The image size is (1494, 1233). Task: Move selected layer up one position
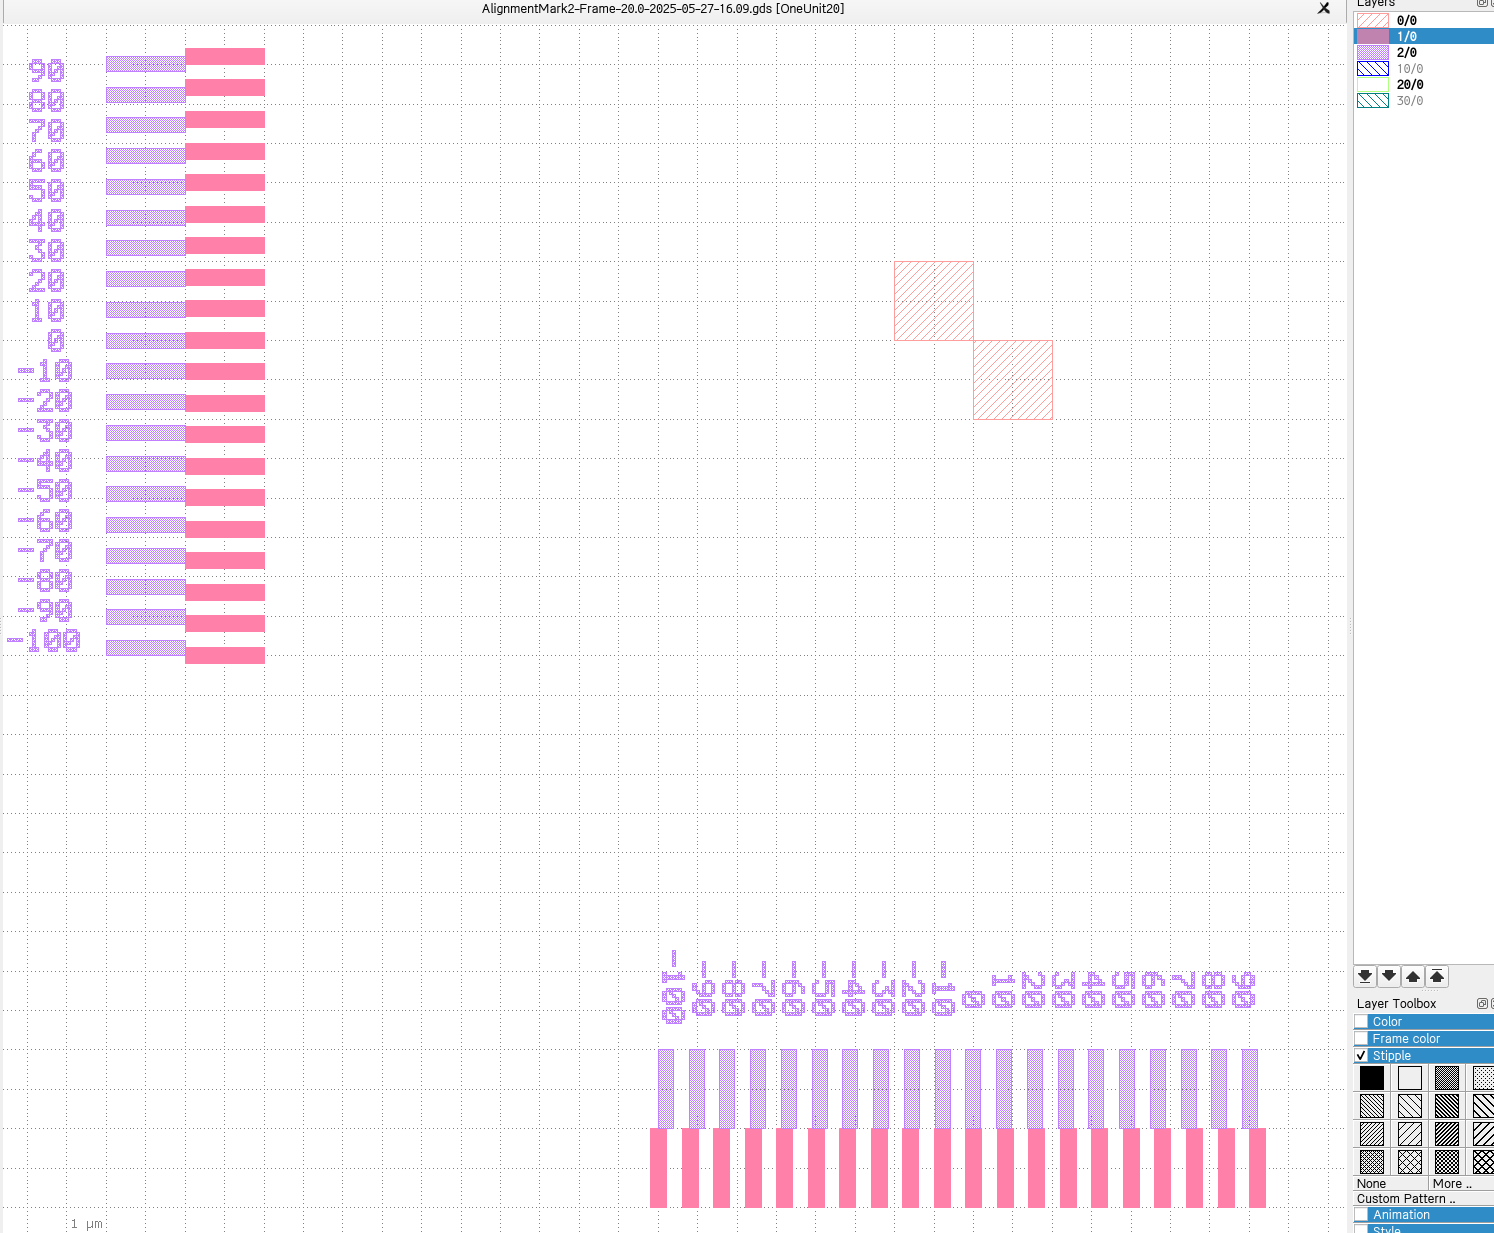pyautogui.click(x=1413, y=976)
